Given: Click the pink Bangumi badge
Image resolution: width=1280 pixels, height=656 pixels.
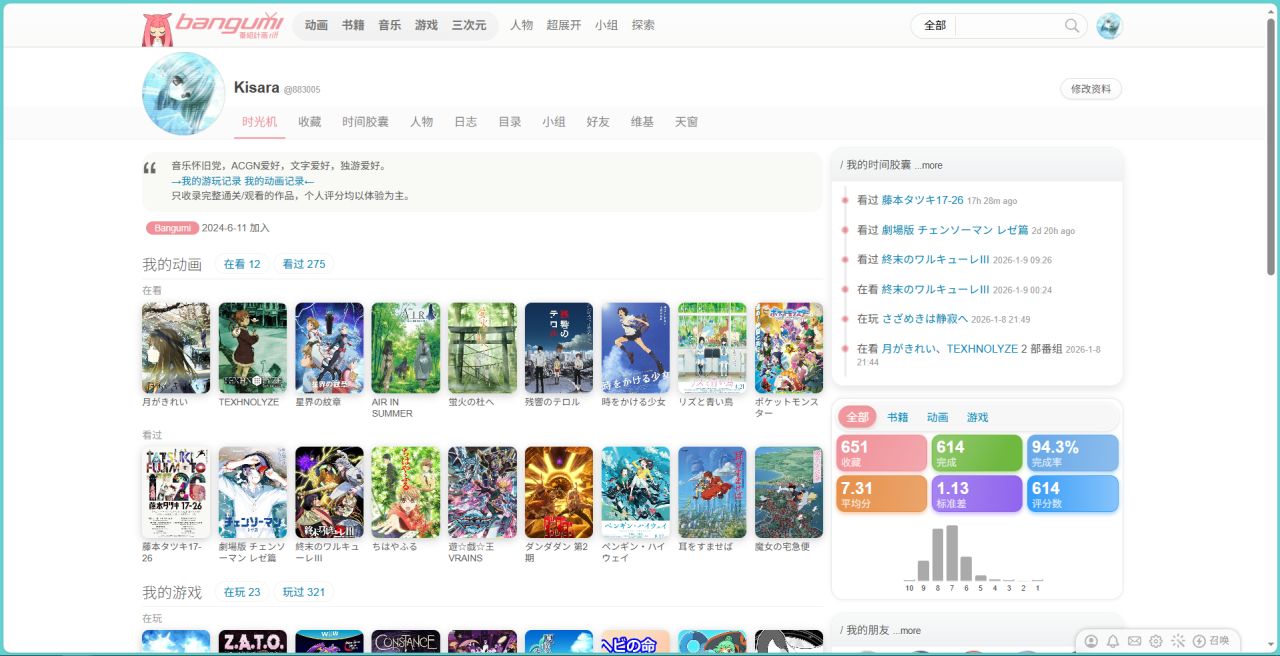Looking at the screenshot, I should pyautogui.click(x=172, y=228).
